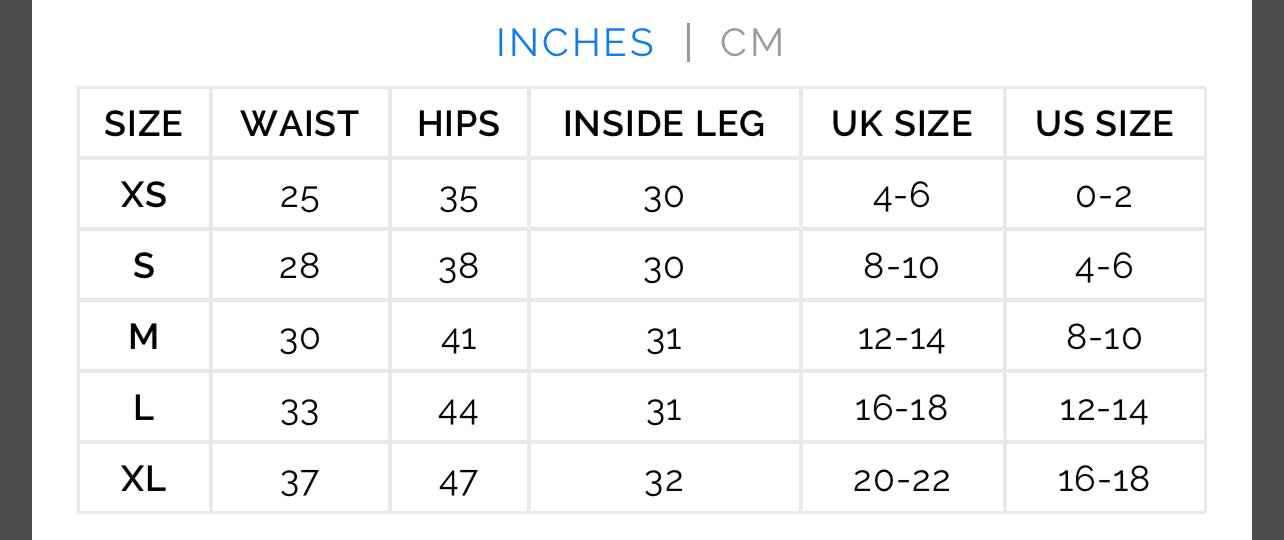This screenshot has width=1284, height=540.
Task: Click the SIZE column header
Action: (x=144, y=124)
